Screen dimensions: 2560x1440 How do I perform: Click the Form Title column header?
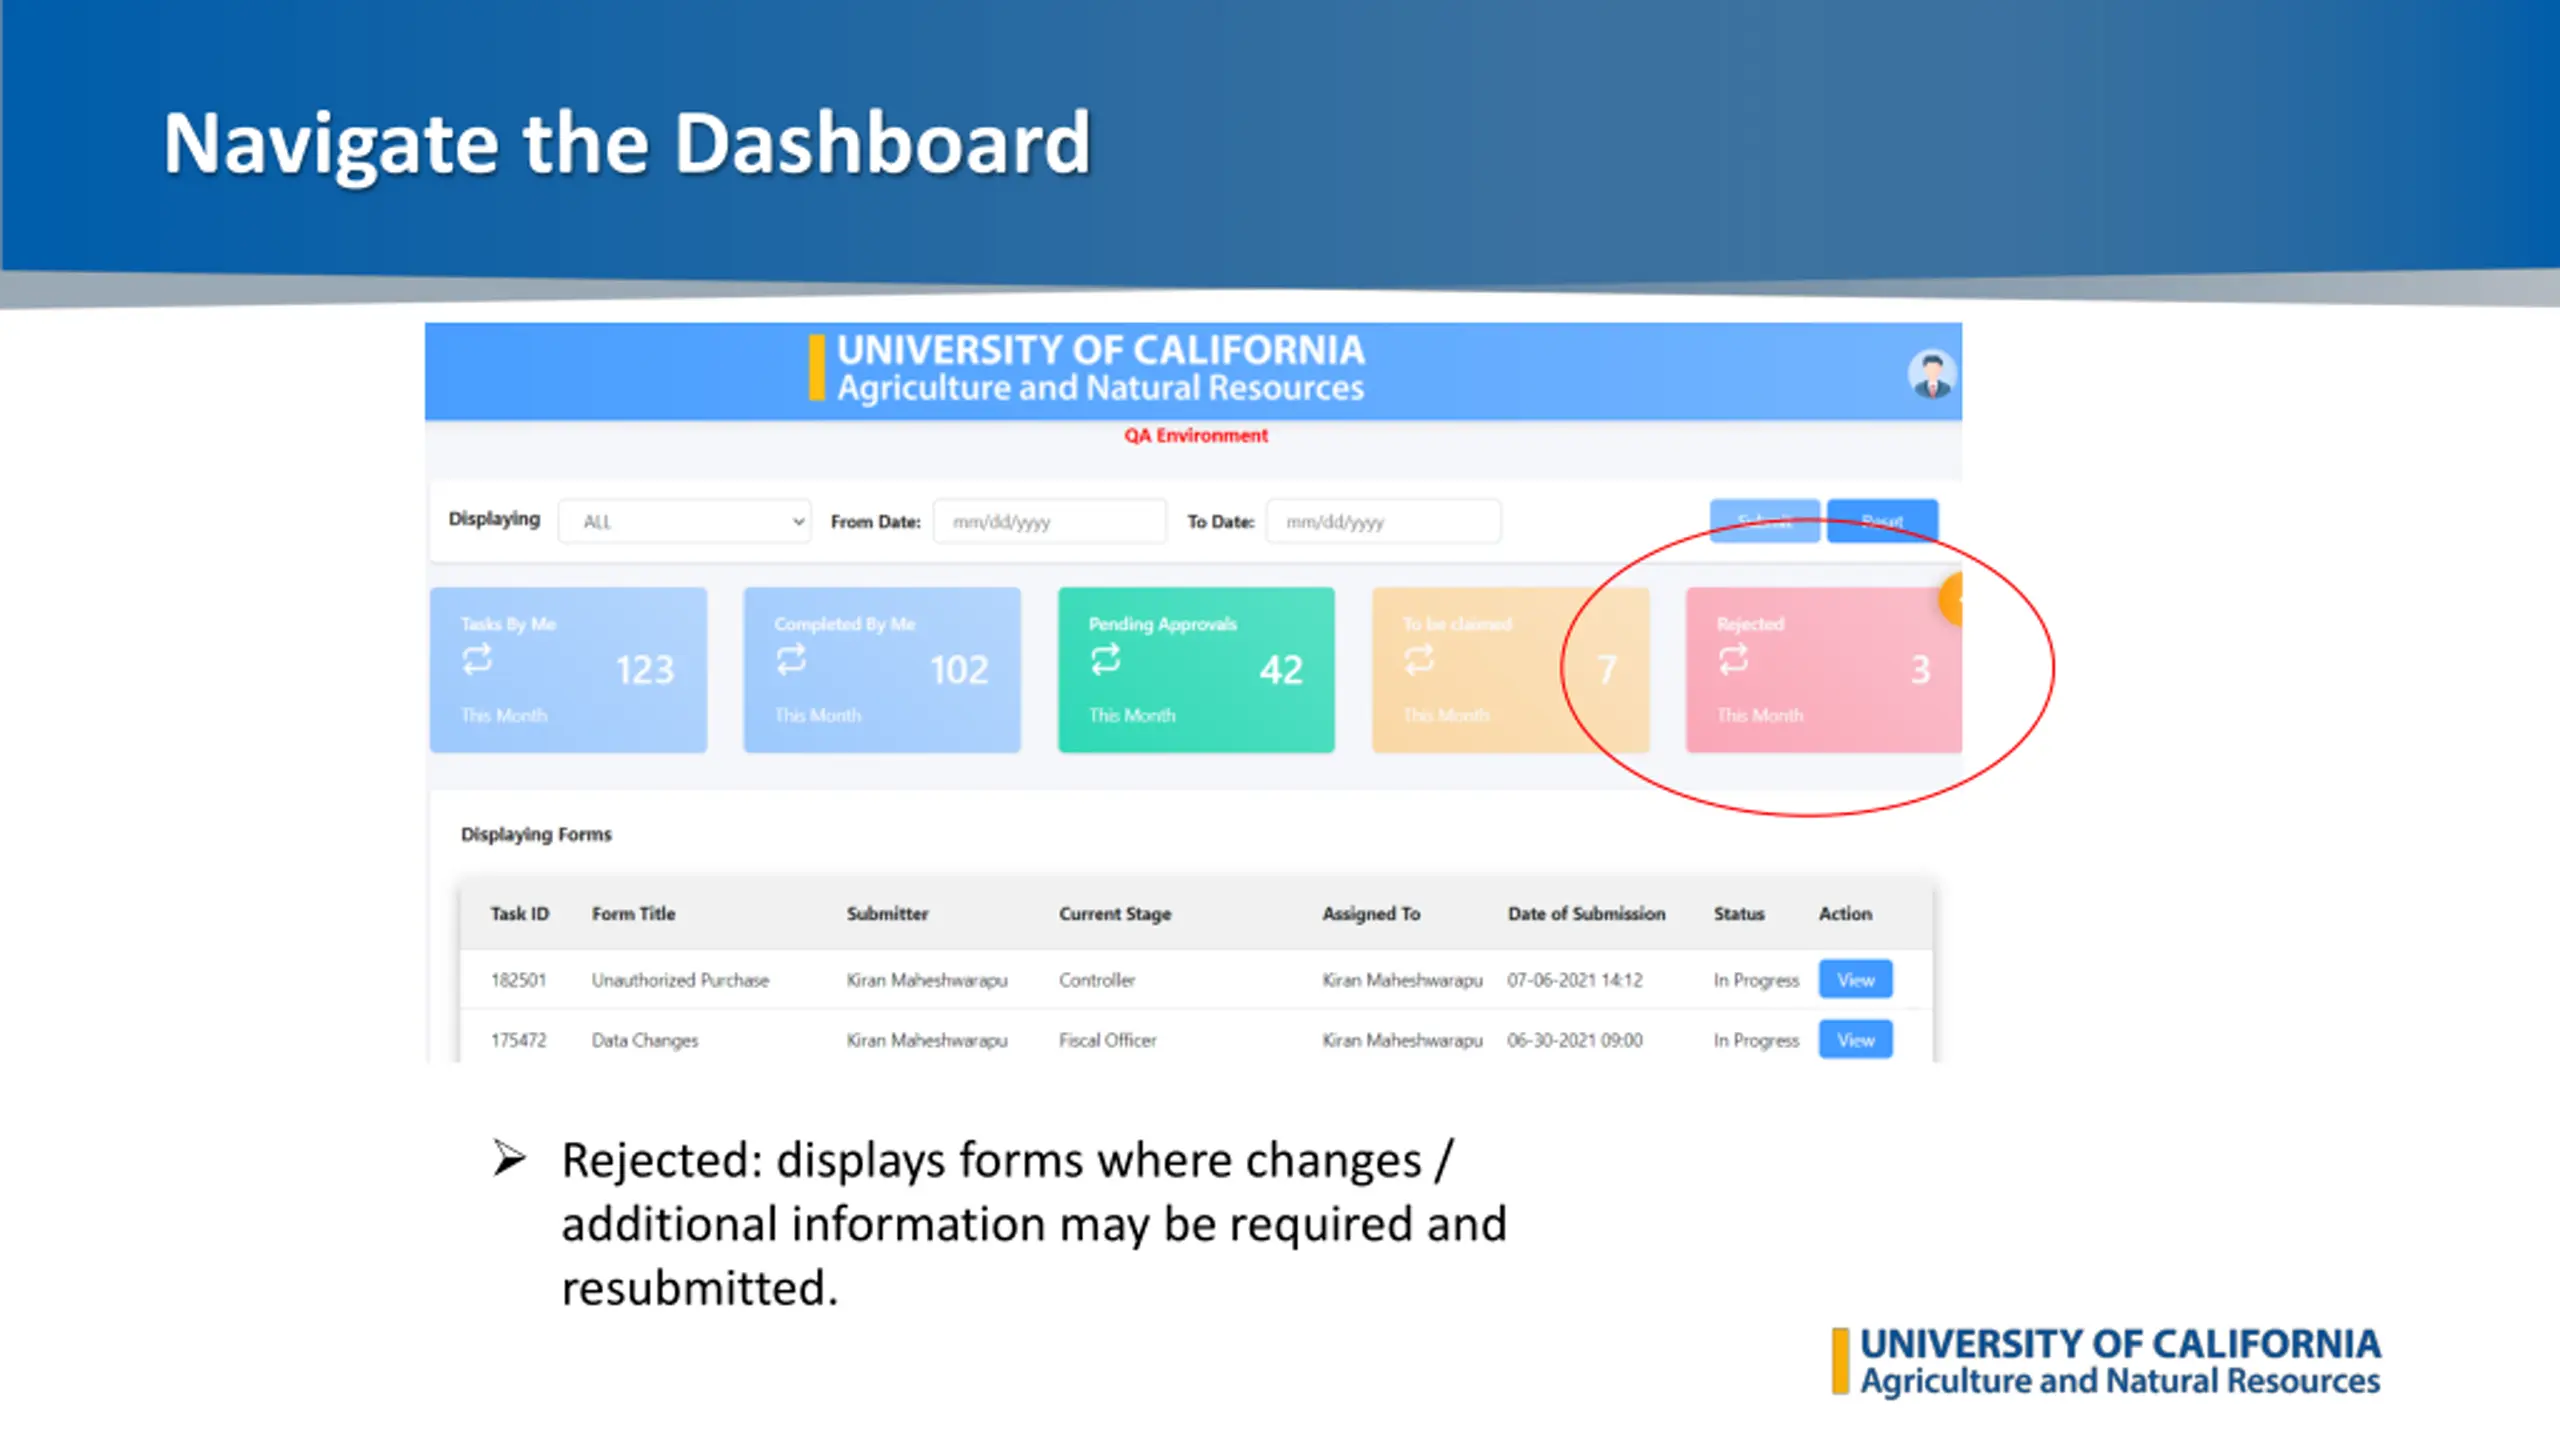[x=633, y=913]
